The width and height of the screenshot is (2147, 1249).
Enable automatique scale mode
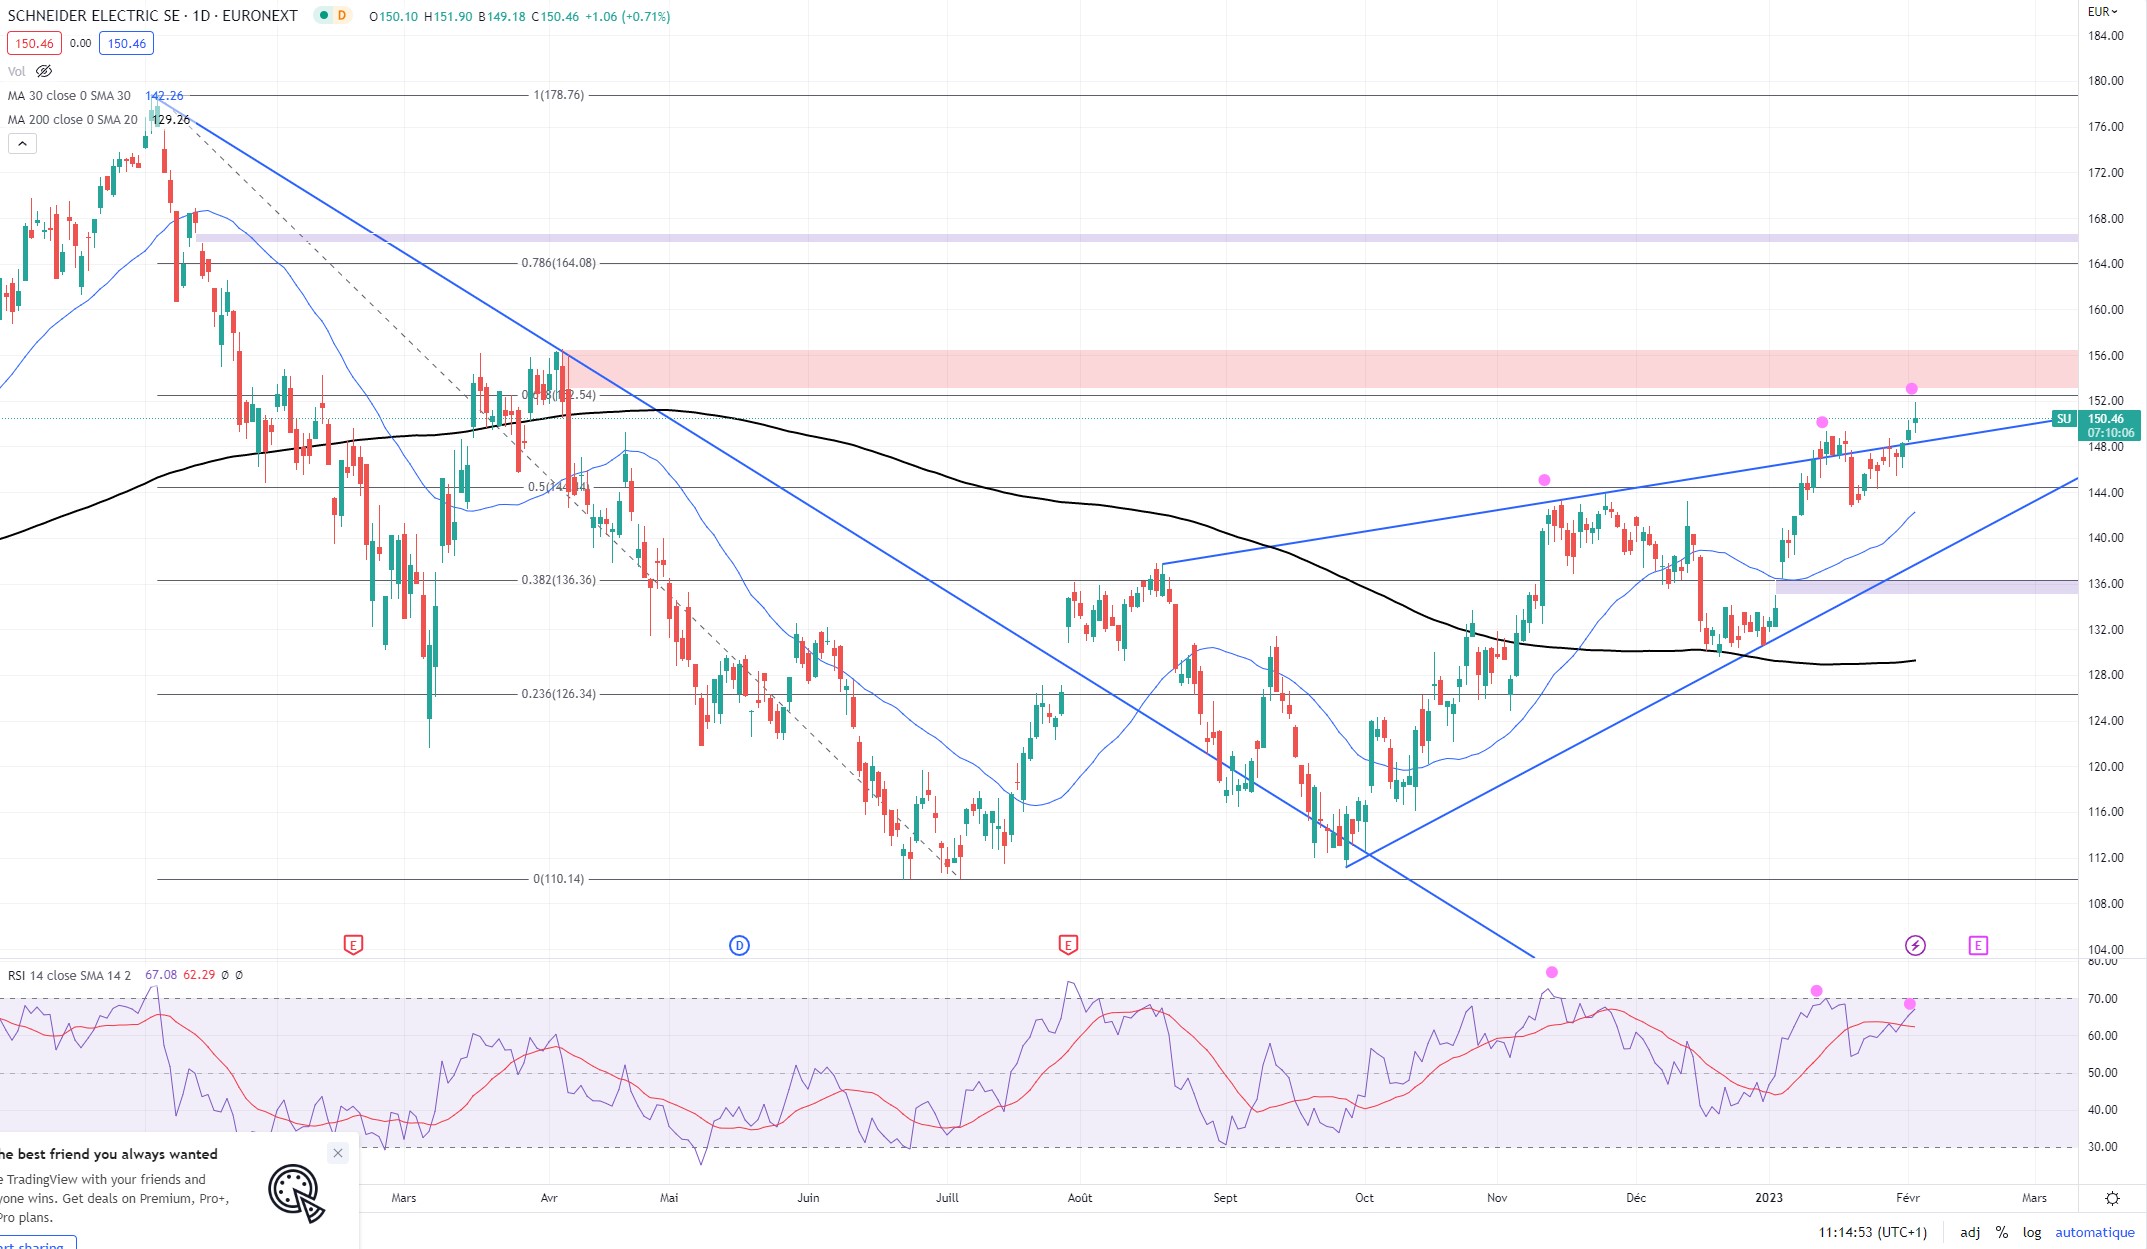tap(2094, 1232)
